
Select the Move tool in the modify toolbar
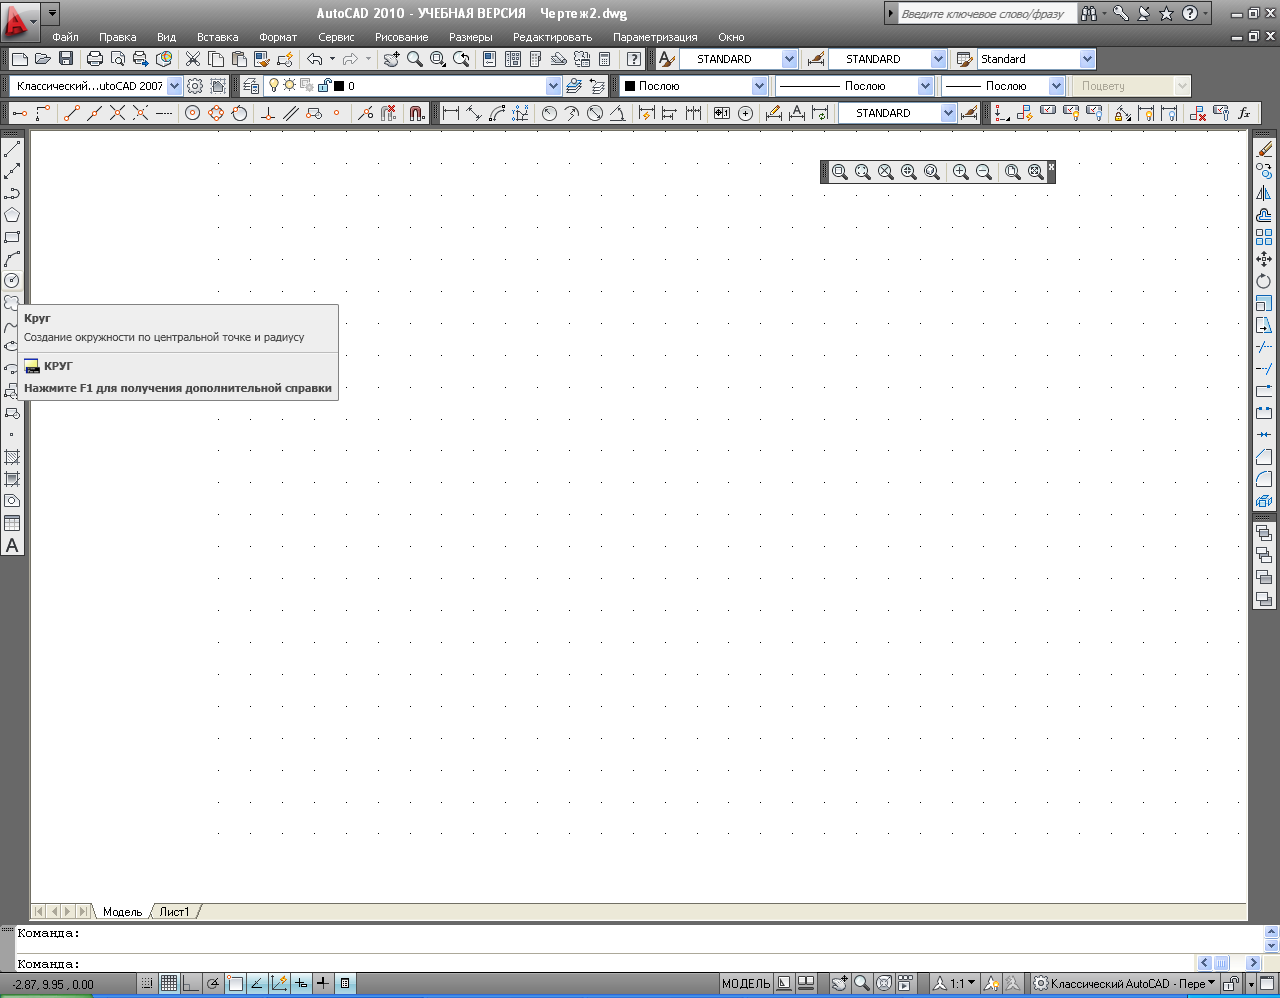[x=1264, y=259]
